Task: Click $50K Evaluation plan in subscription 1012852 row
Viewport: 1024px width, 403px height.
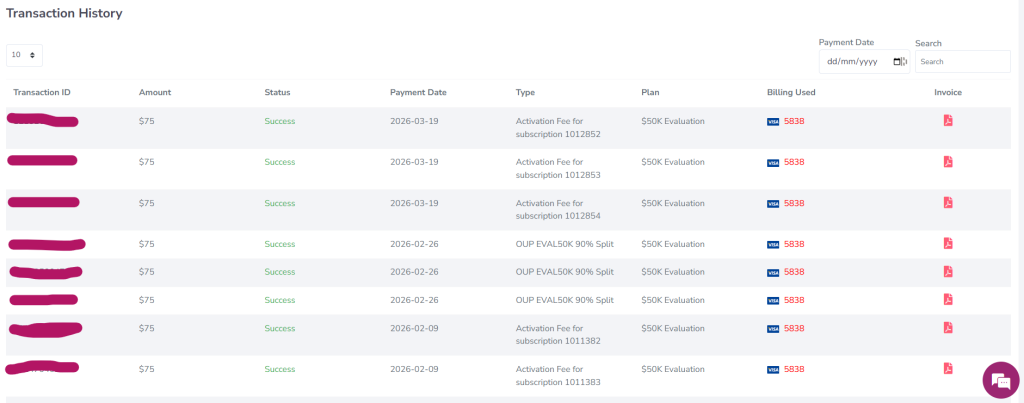Action: [673, 121]
